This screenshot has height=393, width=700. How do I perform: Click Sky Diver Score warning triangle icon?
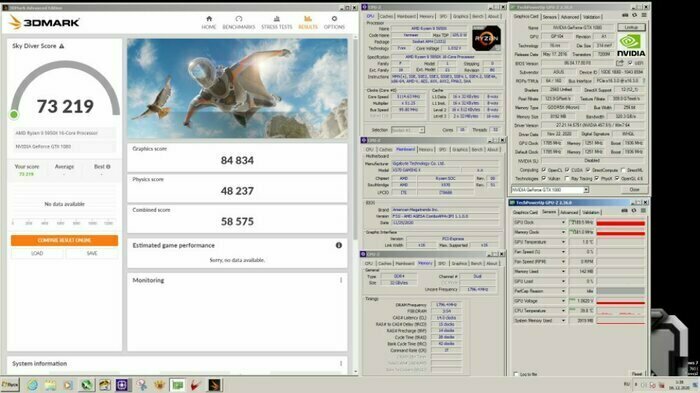click(62, 46)
